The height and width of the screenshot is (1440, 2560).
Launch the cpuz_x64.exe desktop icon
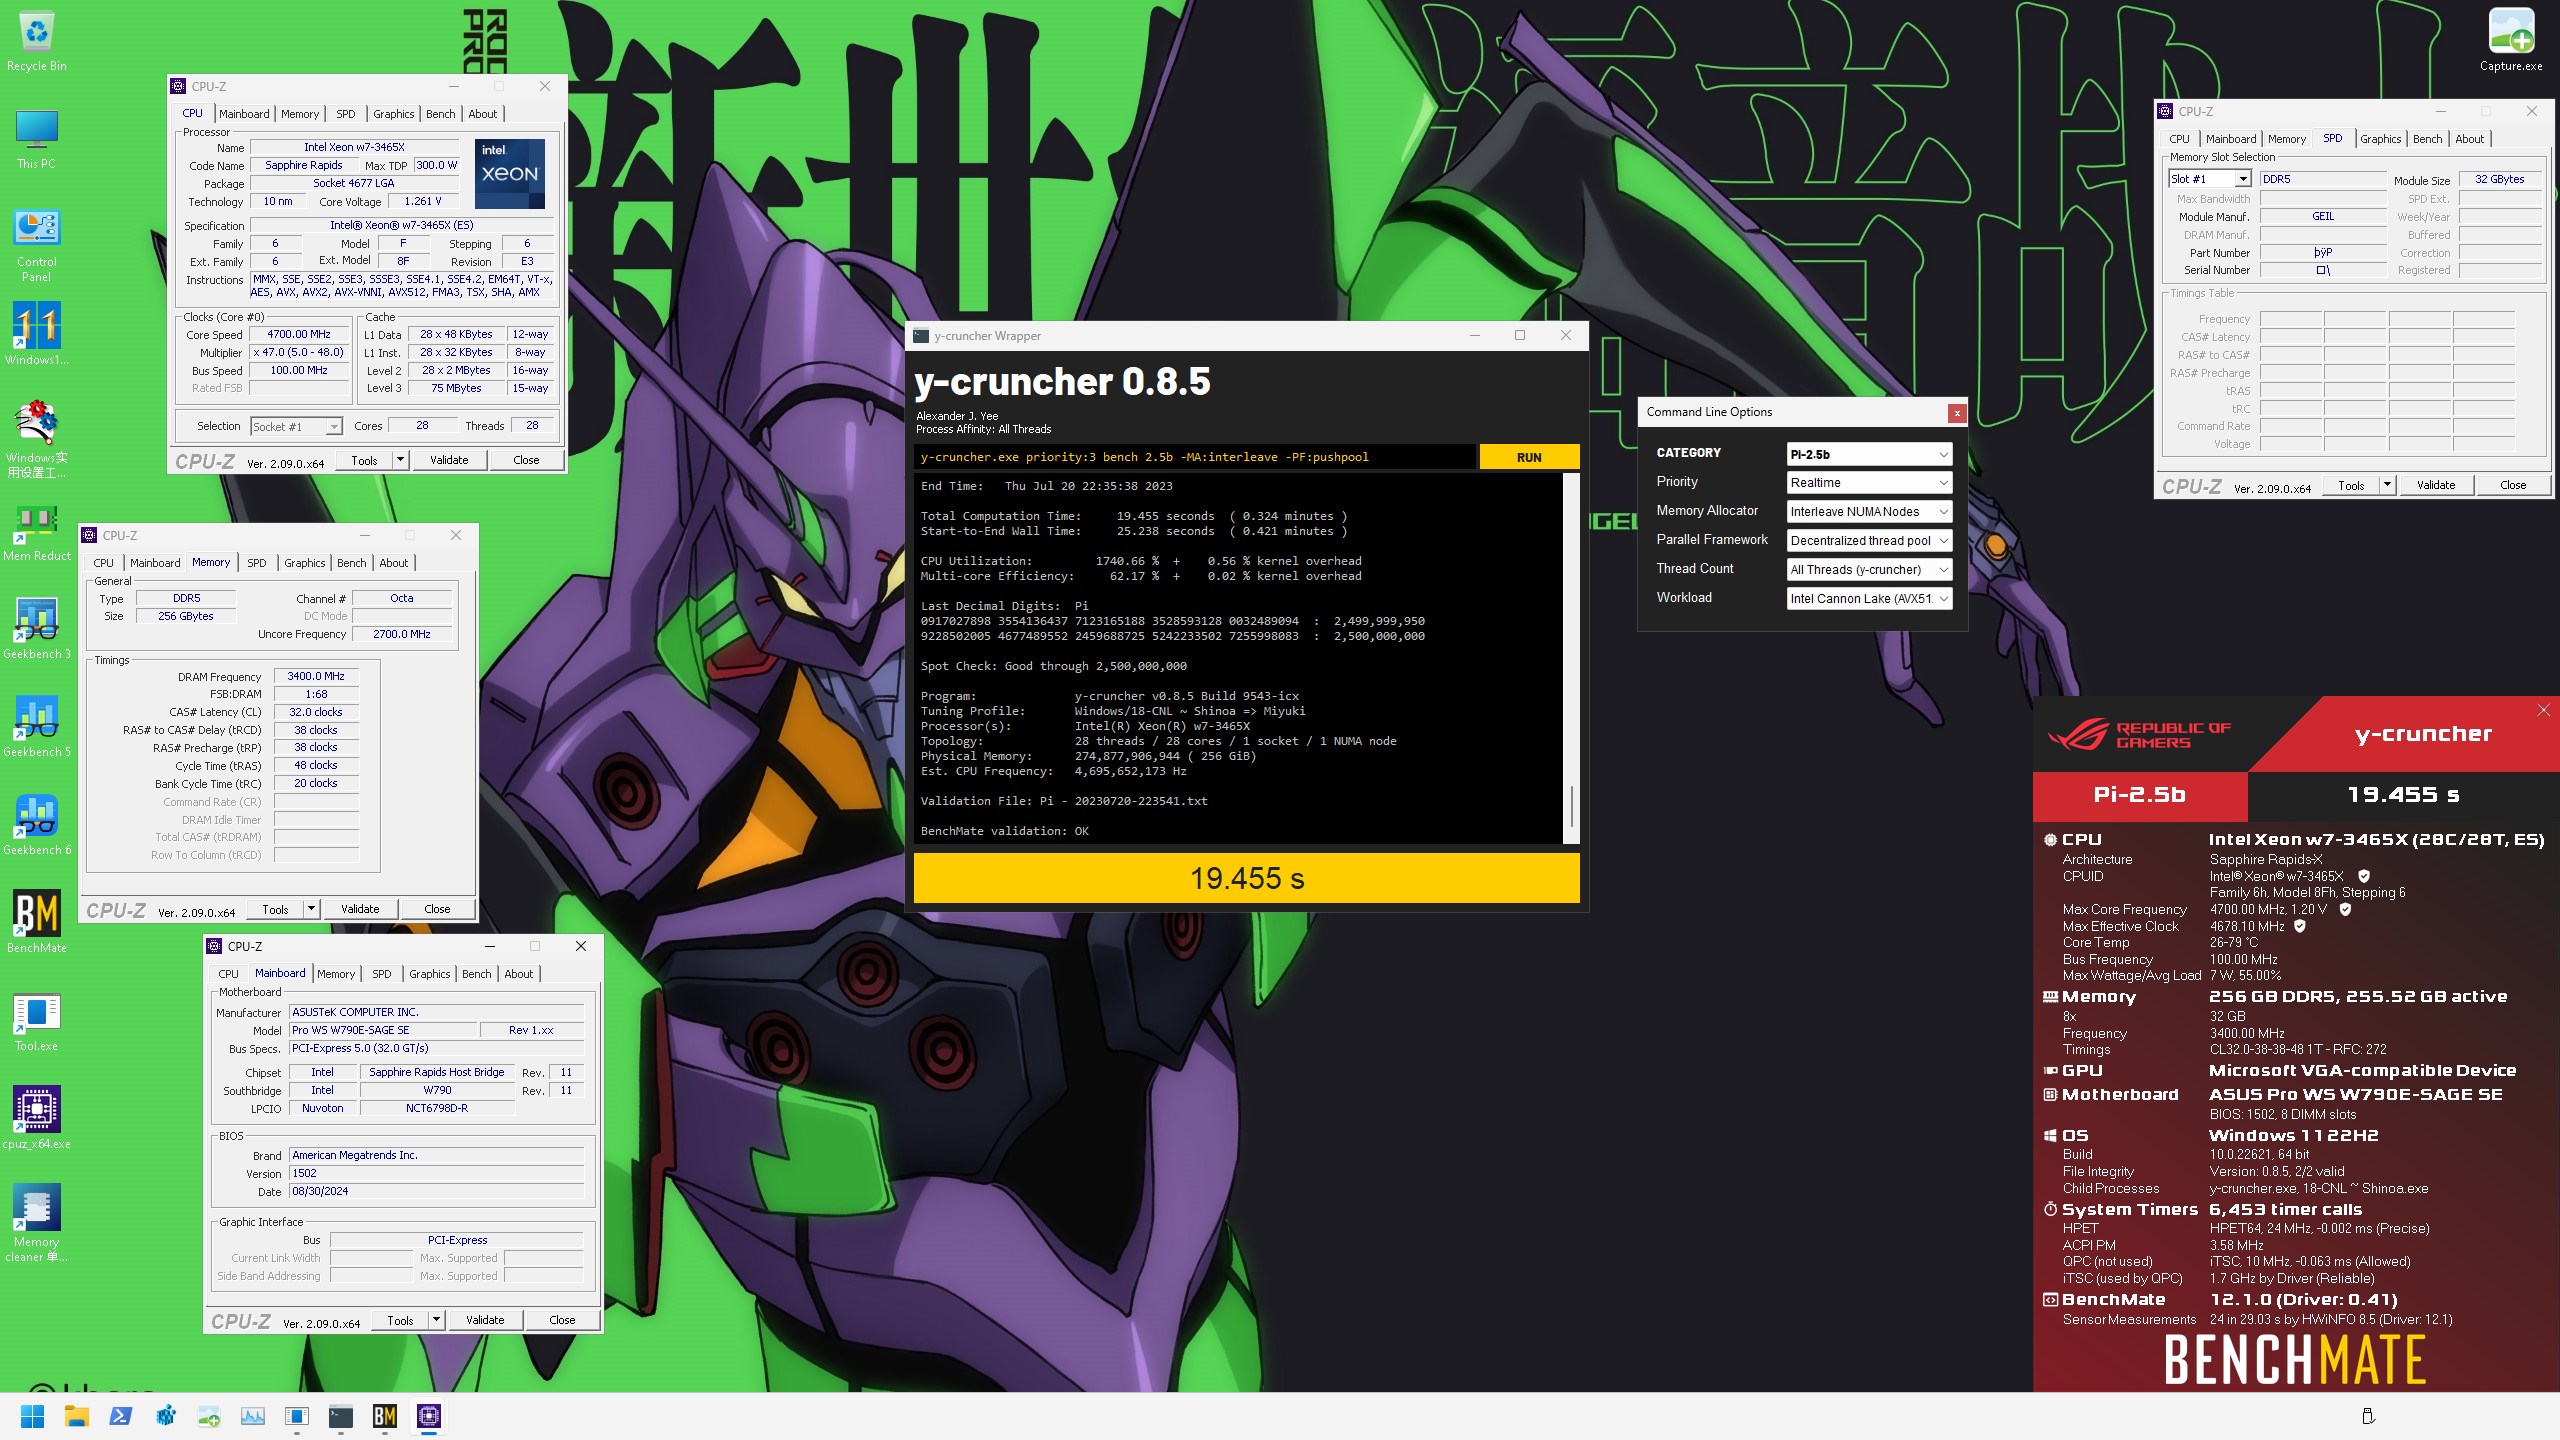pos(37,1117)
